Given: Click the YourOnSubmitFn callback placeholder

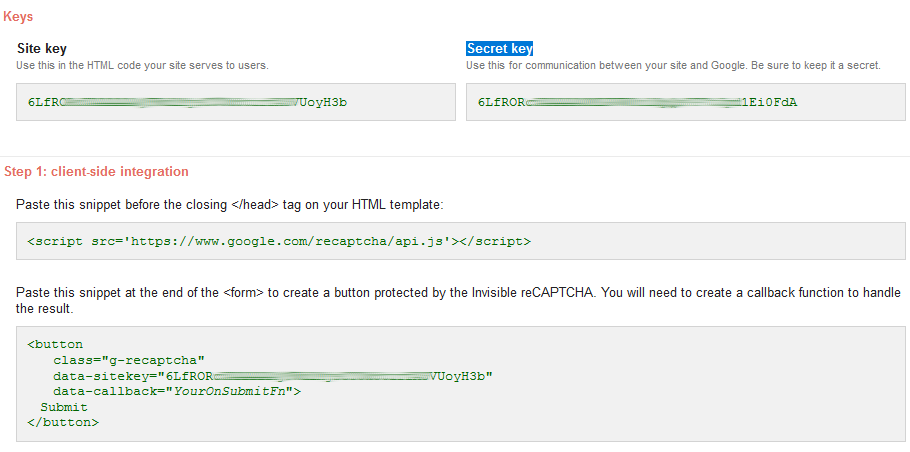Looking at the screenshot, I should pos(234,392).
